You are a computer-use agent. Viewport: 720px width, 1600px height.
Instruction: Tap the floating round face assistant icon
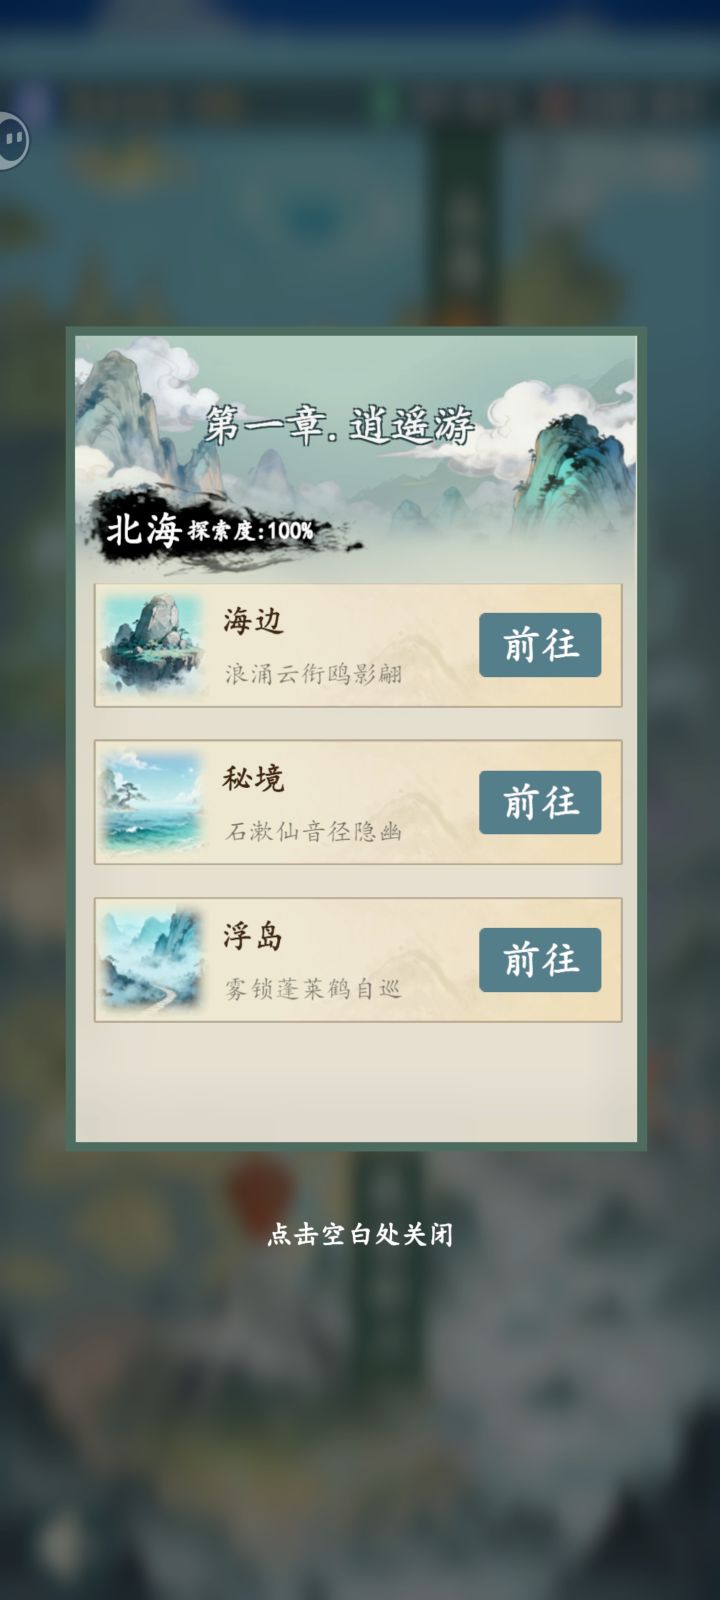pos(10,139)
